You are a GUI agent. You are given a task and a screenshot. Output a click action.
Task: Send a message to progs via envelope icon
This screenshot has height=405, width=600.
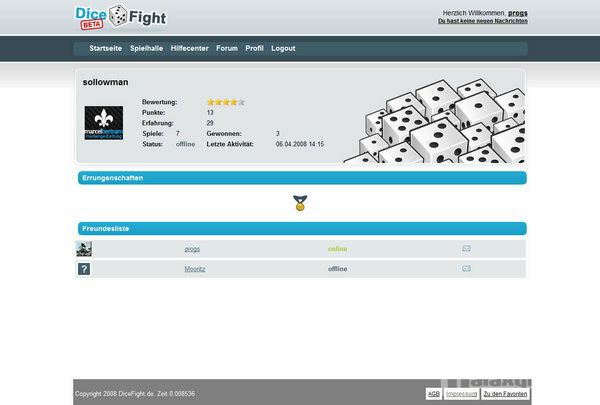[x=466, y=249]
